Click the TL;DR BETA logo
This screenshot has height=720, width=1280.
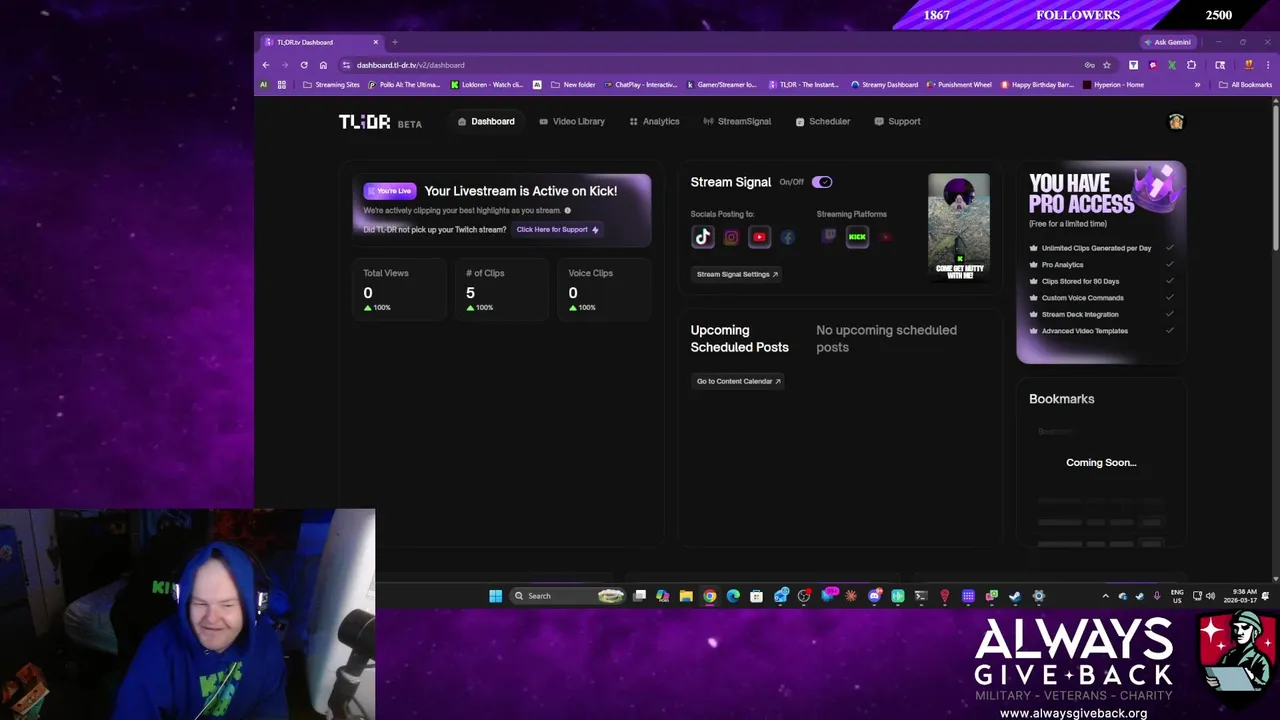click(x=380, y=122)
